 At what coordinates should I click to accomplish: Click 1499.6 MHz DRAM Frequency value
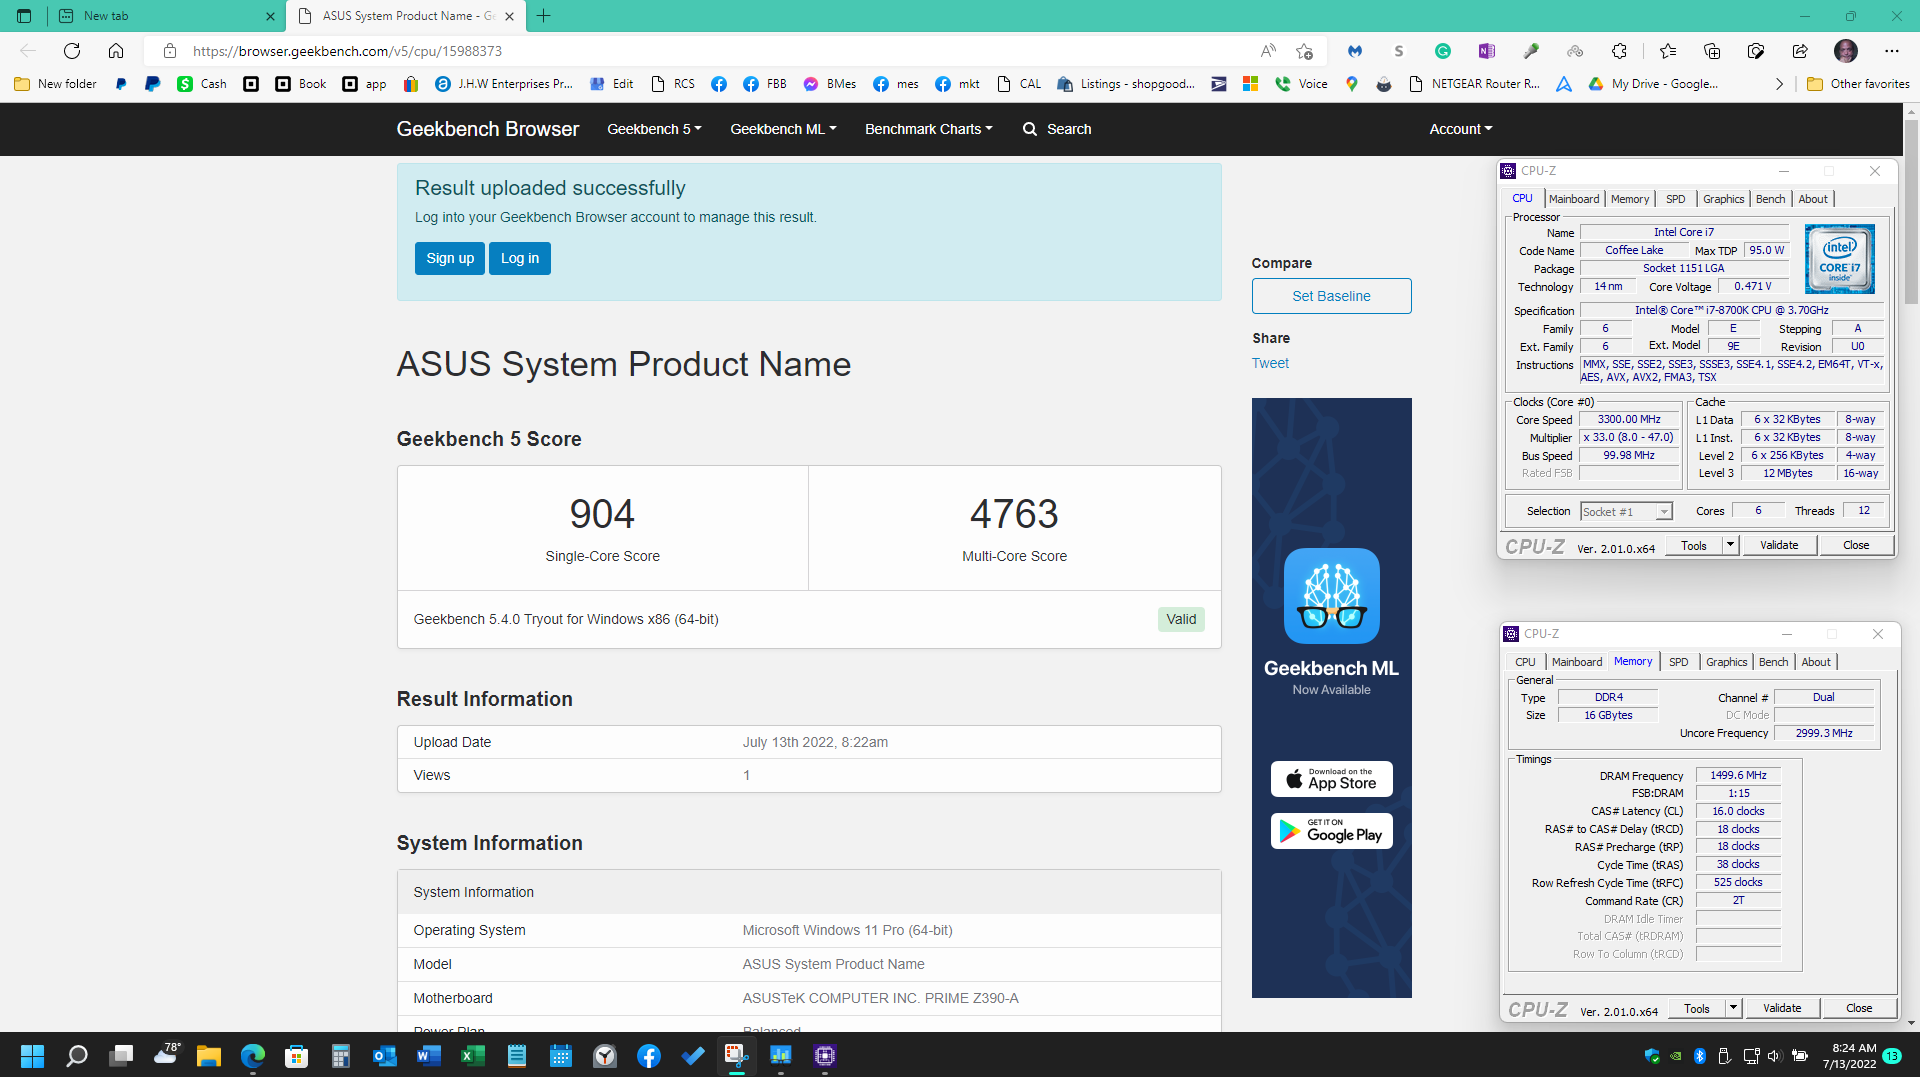(x=1738, y=775)
